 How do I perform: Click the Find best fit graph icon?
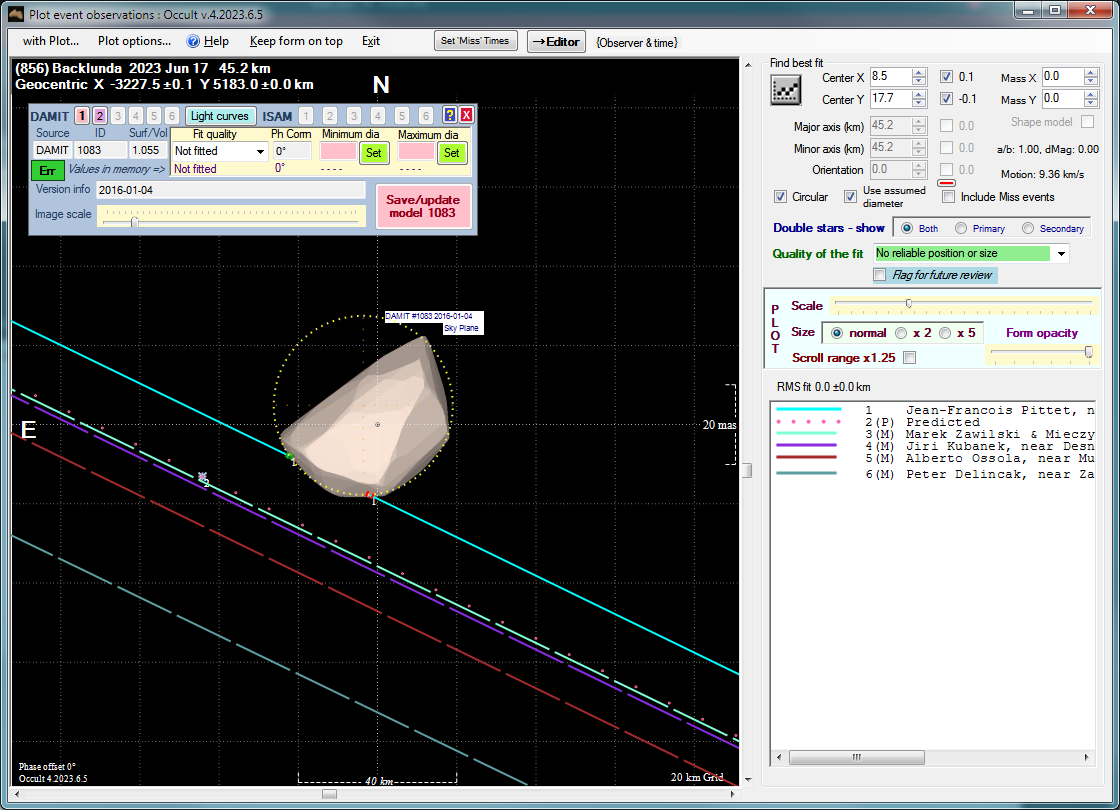pos(785,90)
